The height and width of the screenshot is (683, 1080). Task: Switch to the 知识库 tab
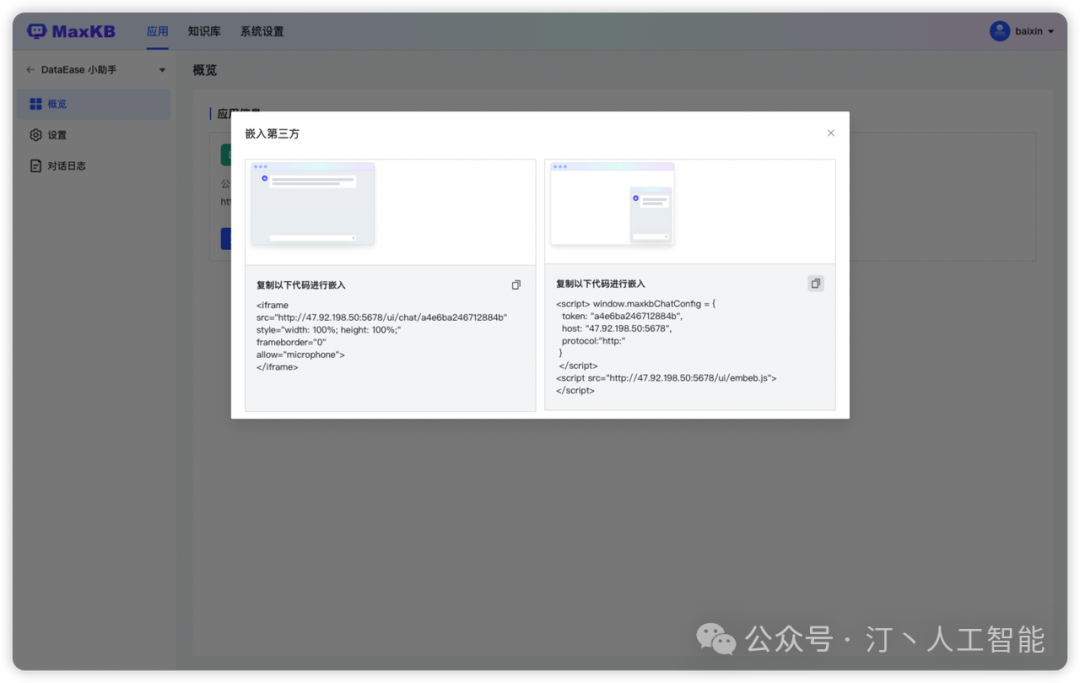coord(204,31)
